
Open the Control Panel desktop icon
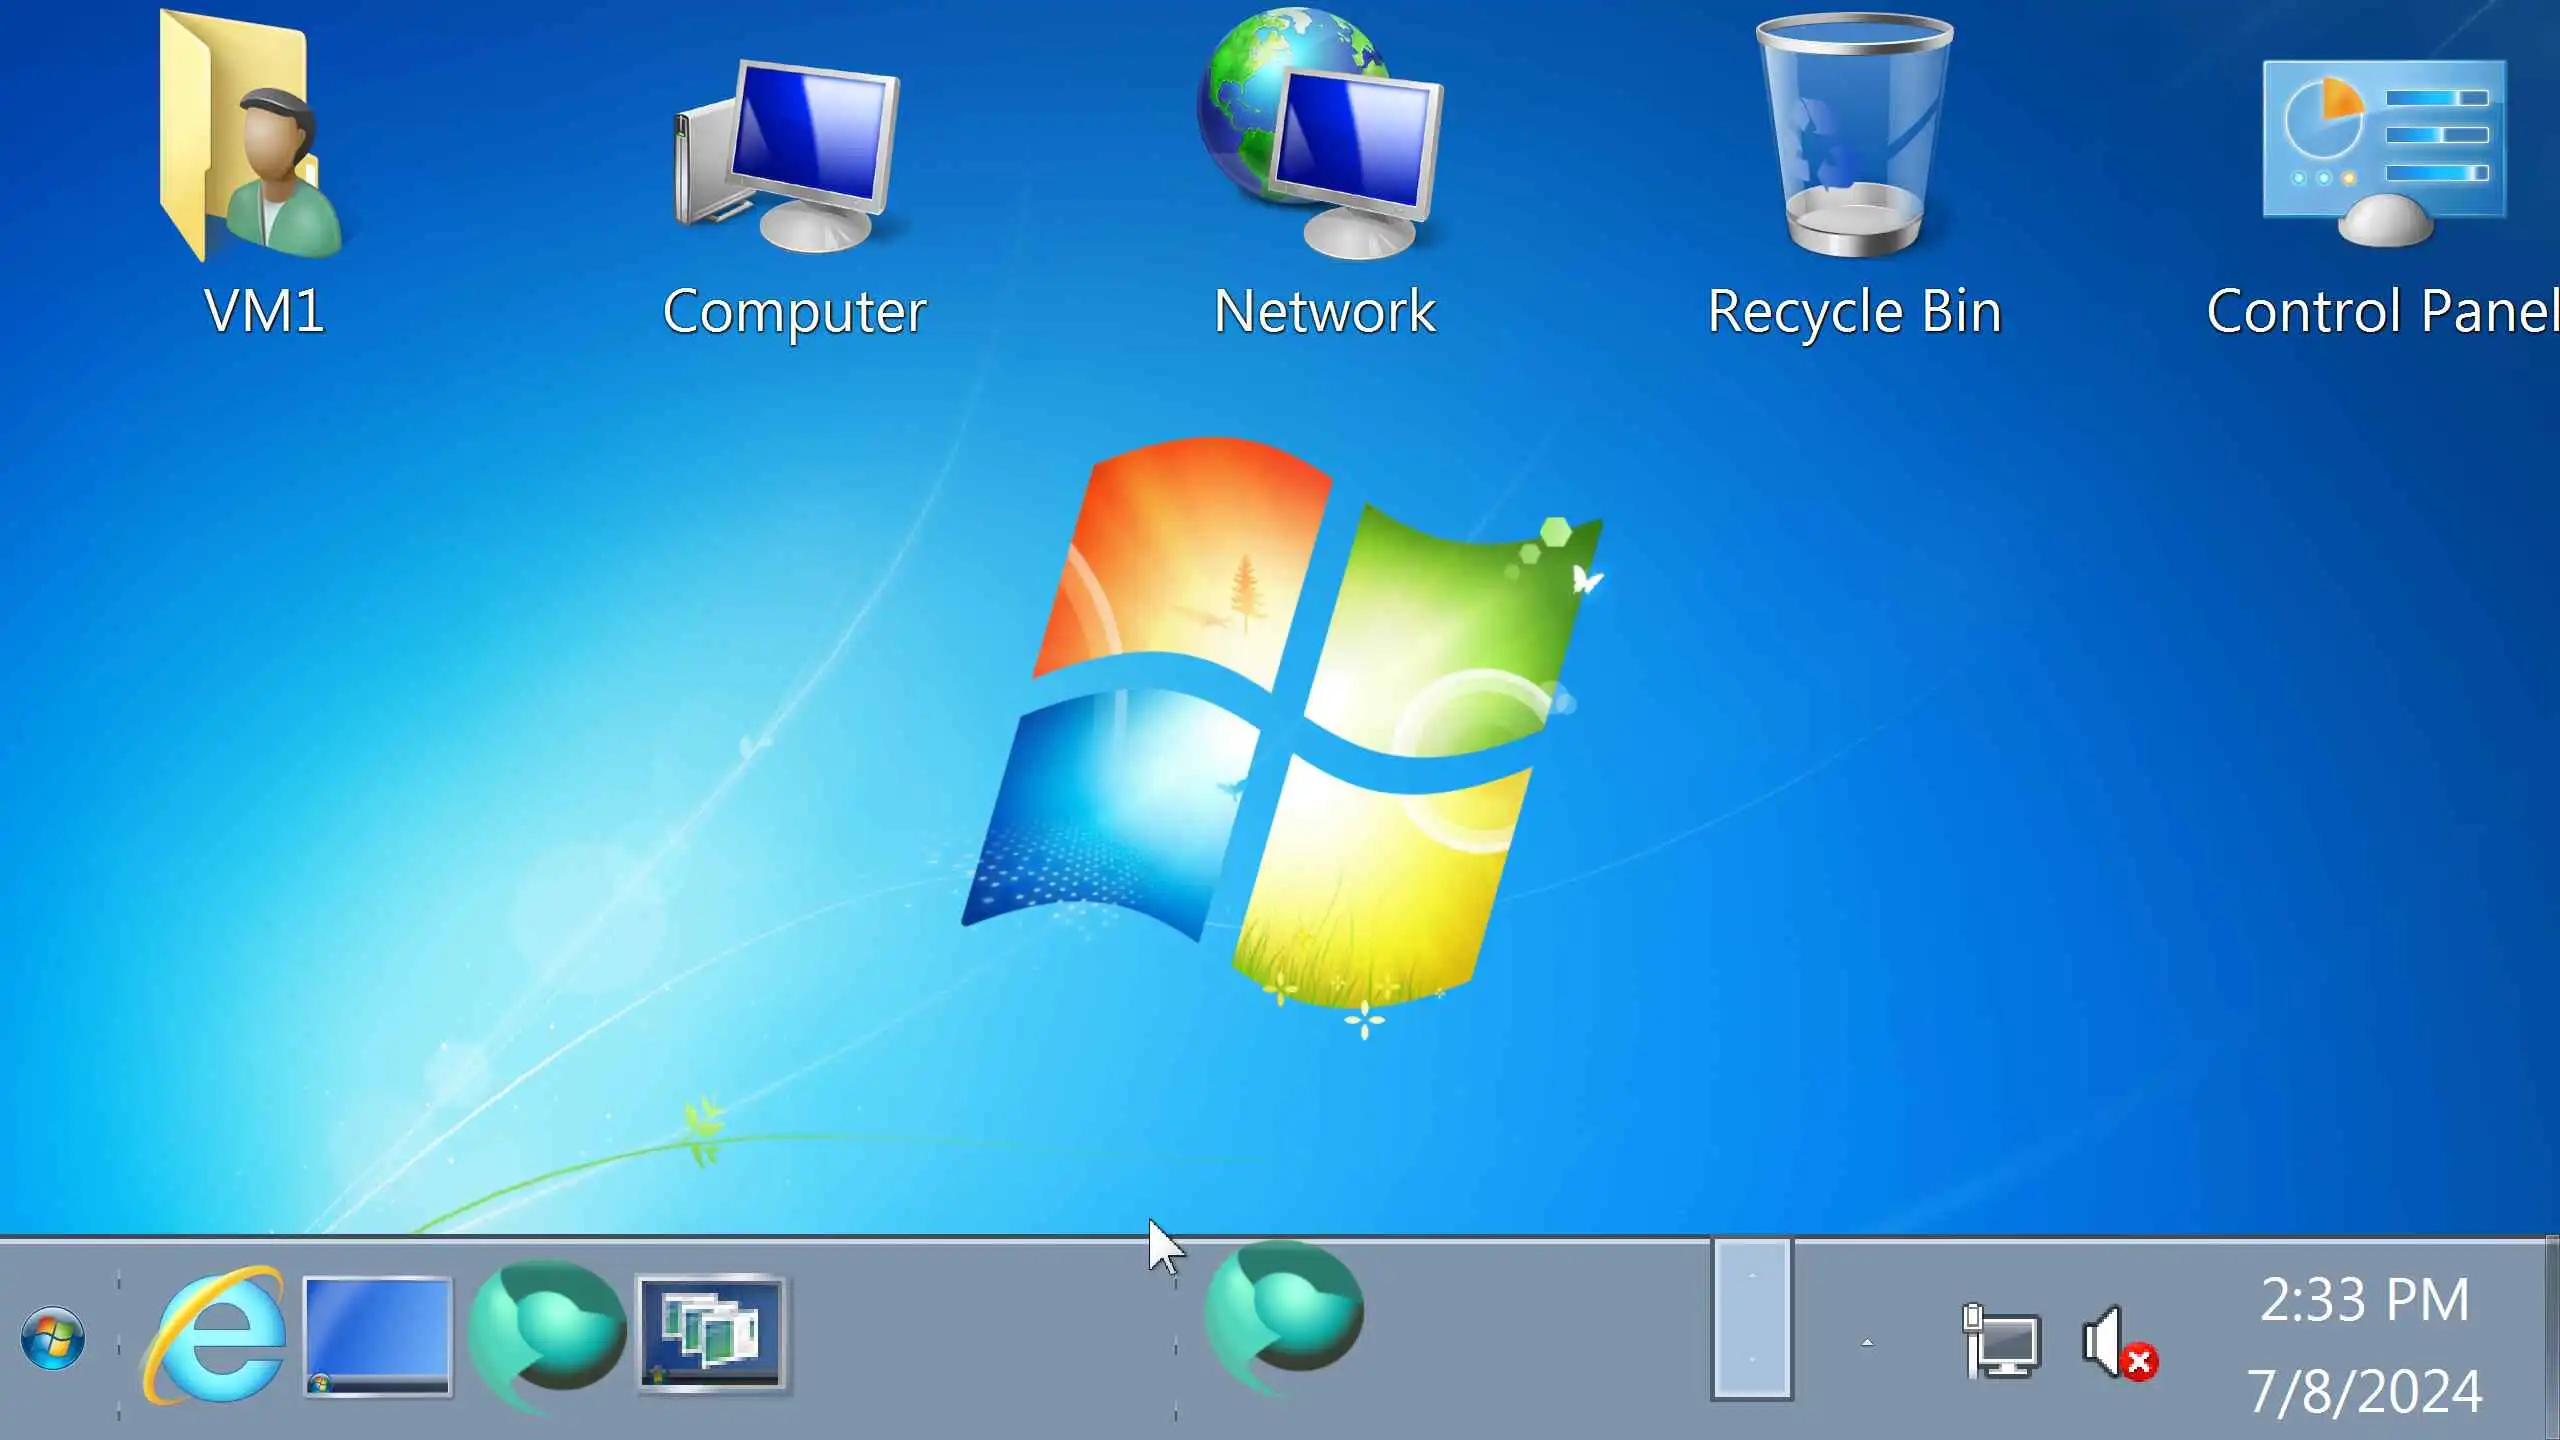(x=2384, y=152)
